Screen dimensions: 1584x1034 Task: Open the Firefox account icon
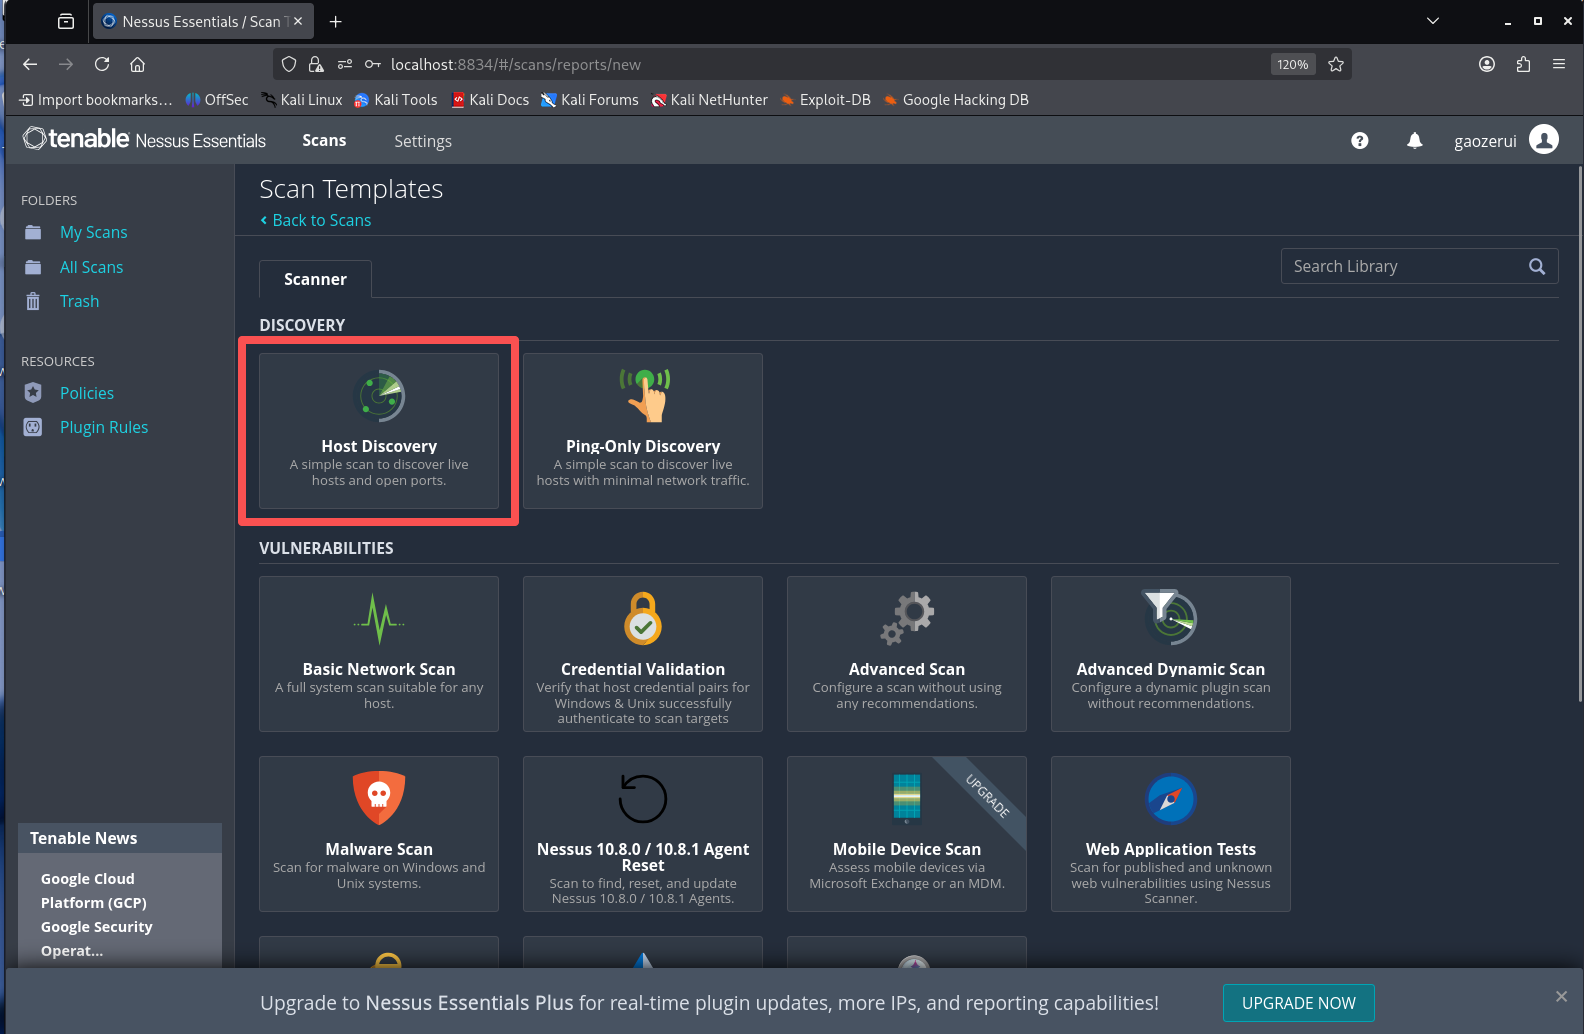pyautogui.click(x=1487, y=64)
